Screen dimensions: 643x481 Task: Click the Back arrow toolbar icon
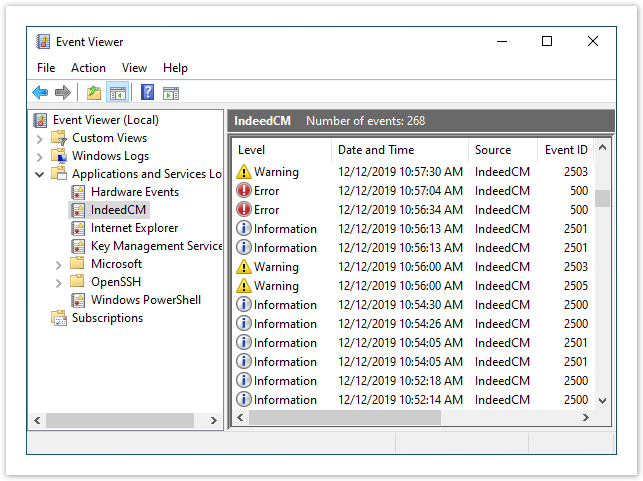point(40,93)
